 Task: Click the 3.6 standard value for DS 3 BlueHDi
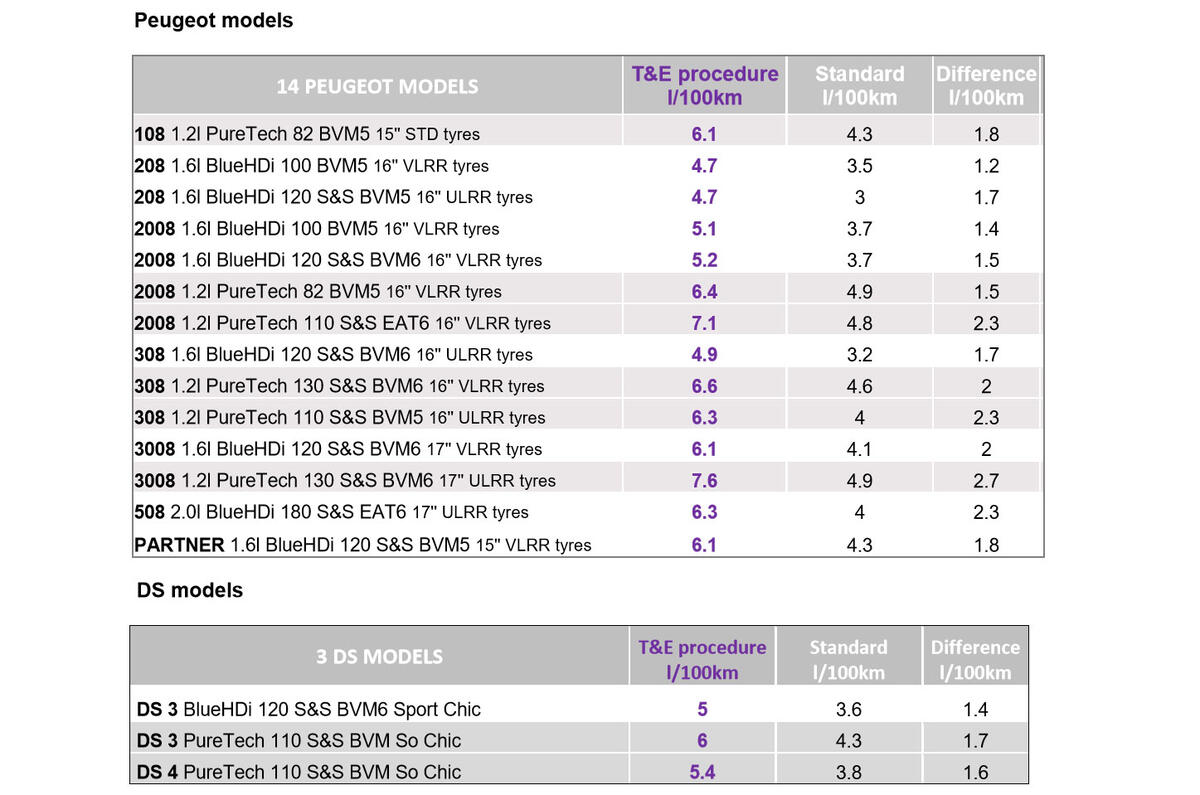tap(848, 709)
